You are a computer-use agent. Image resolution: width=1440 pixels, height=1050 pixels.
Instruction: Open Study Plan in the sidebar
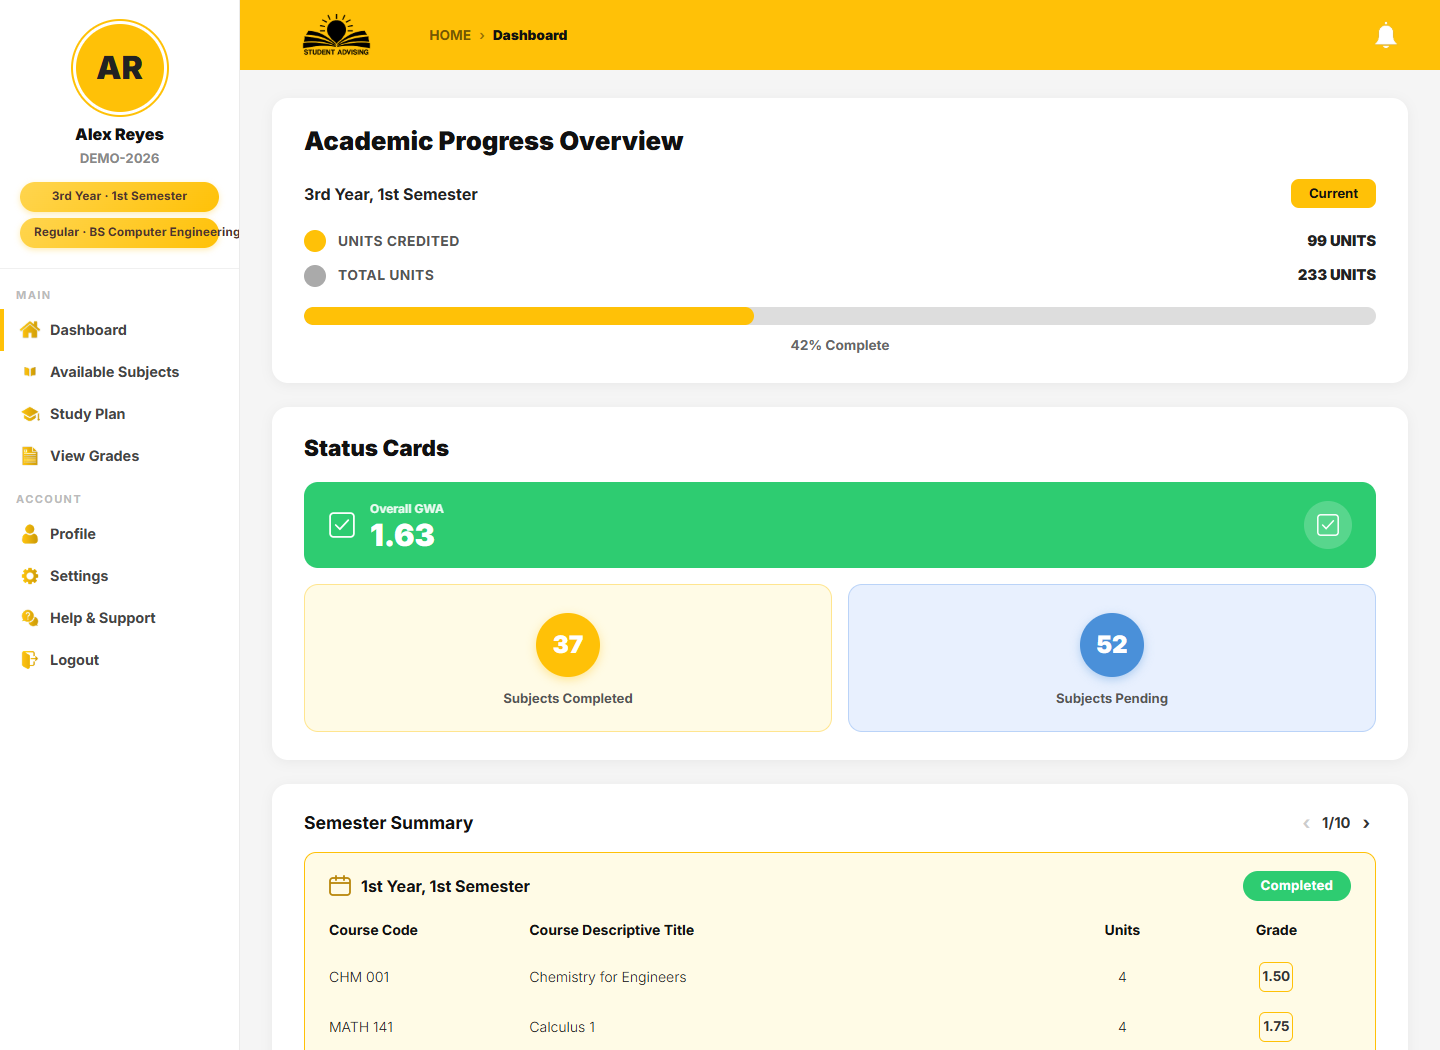pos(120,414)
